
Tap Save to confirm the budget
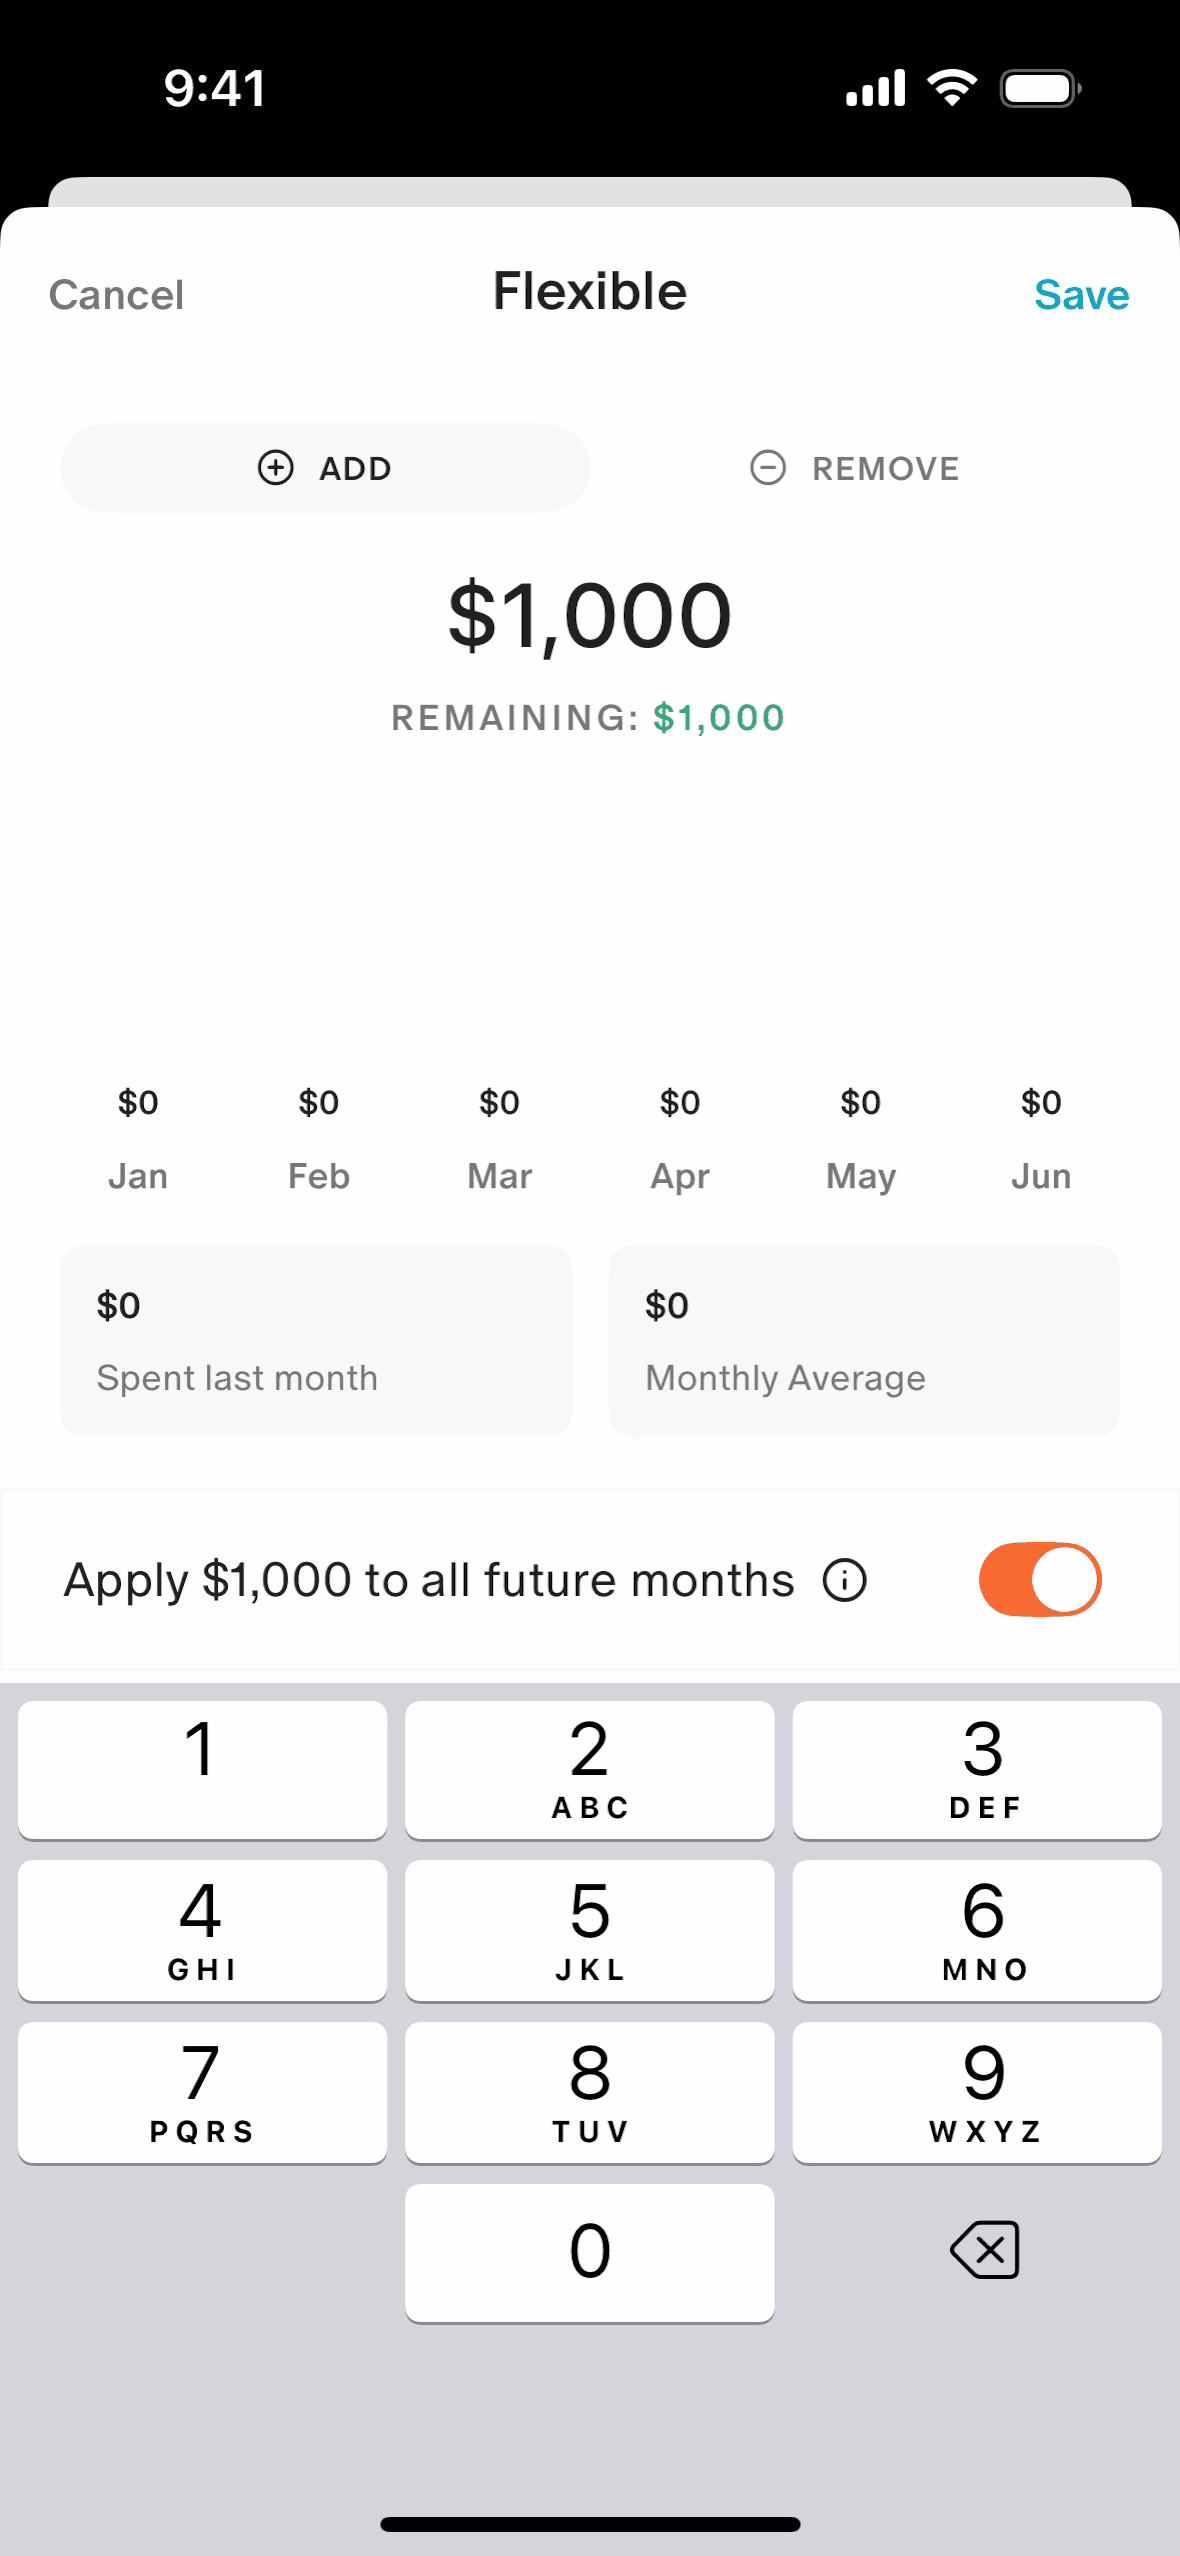(1081, 295)
